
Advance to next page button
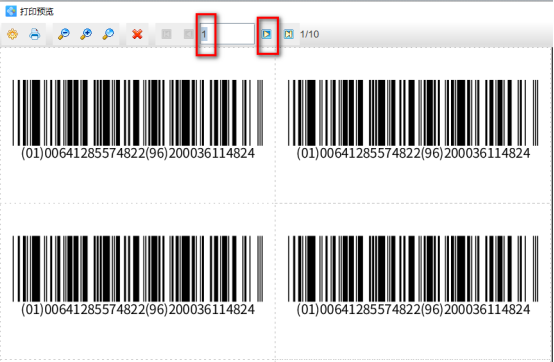point(266,34)
